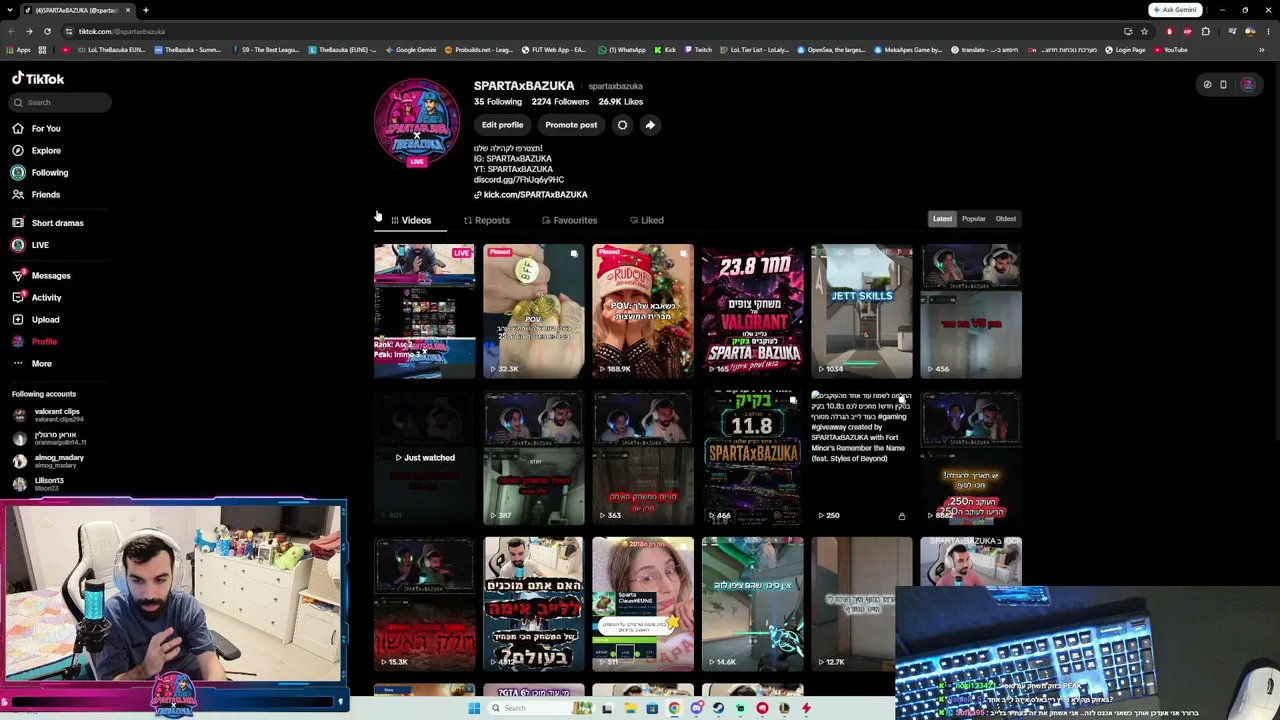The height and width of the screenshot is (720, 1280).
Task: Open a new browser tab
Action: [145, 10]
